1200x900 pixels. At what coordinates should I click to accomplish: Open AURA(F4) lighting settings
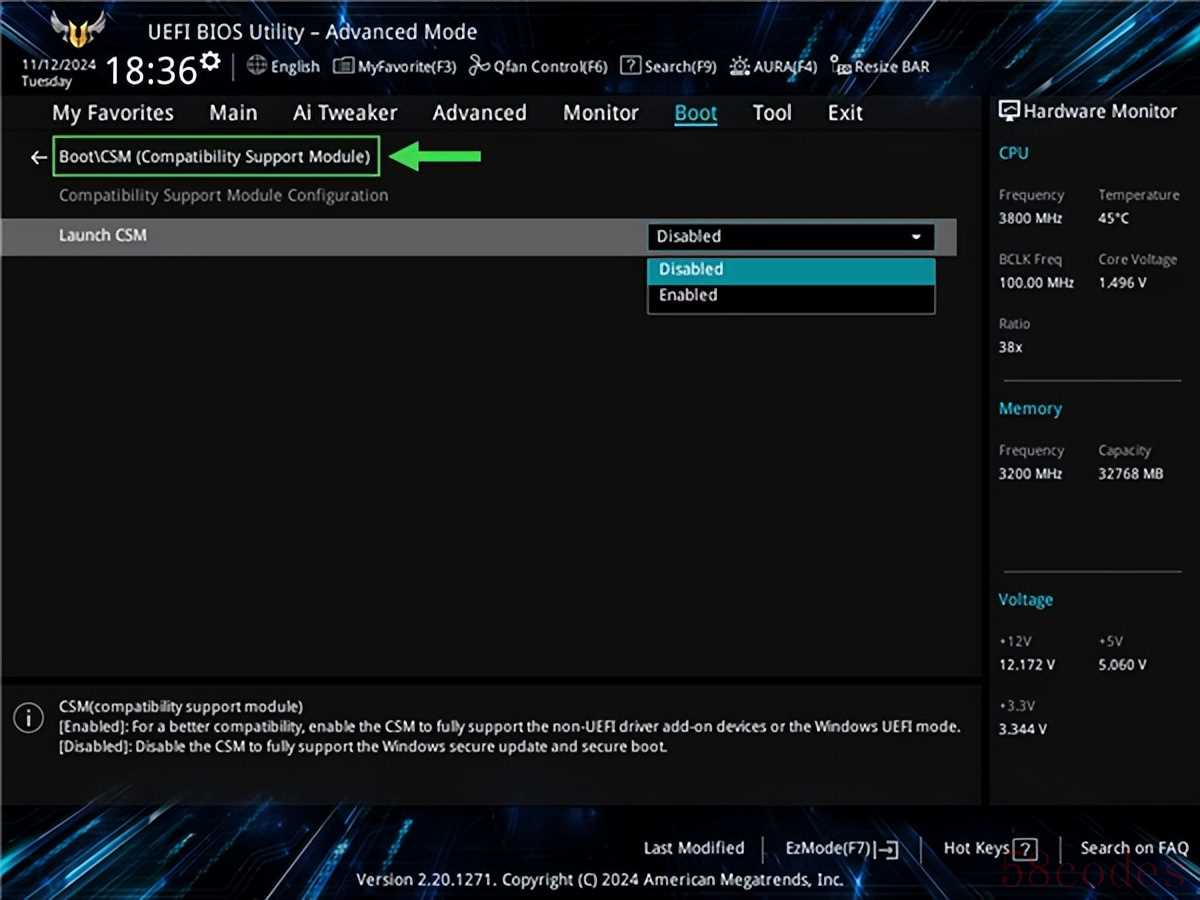coord(773,67)
